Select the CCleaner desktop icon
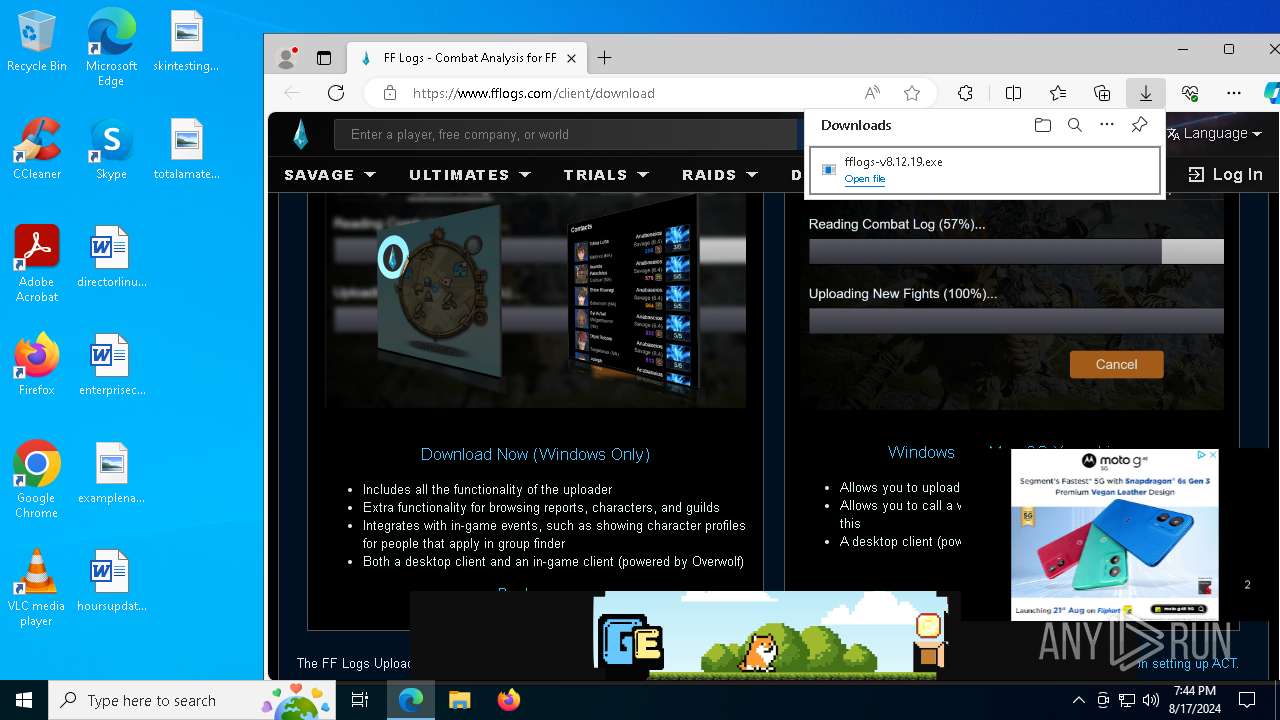This screenshot has width=1280, height=720. pos(36,149)
